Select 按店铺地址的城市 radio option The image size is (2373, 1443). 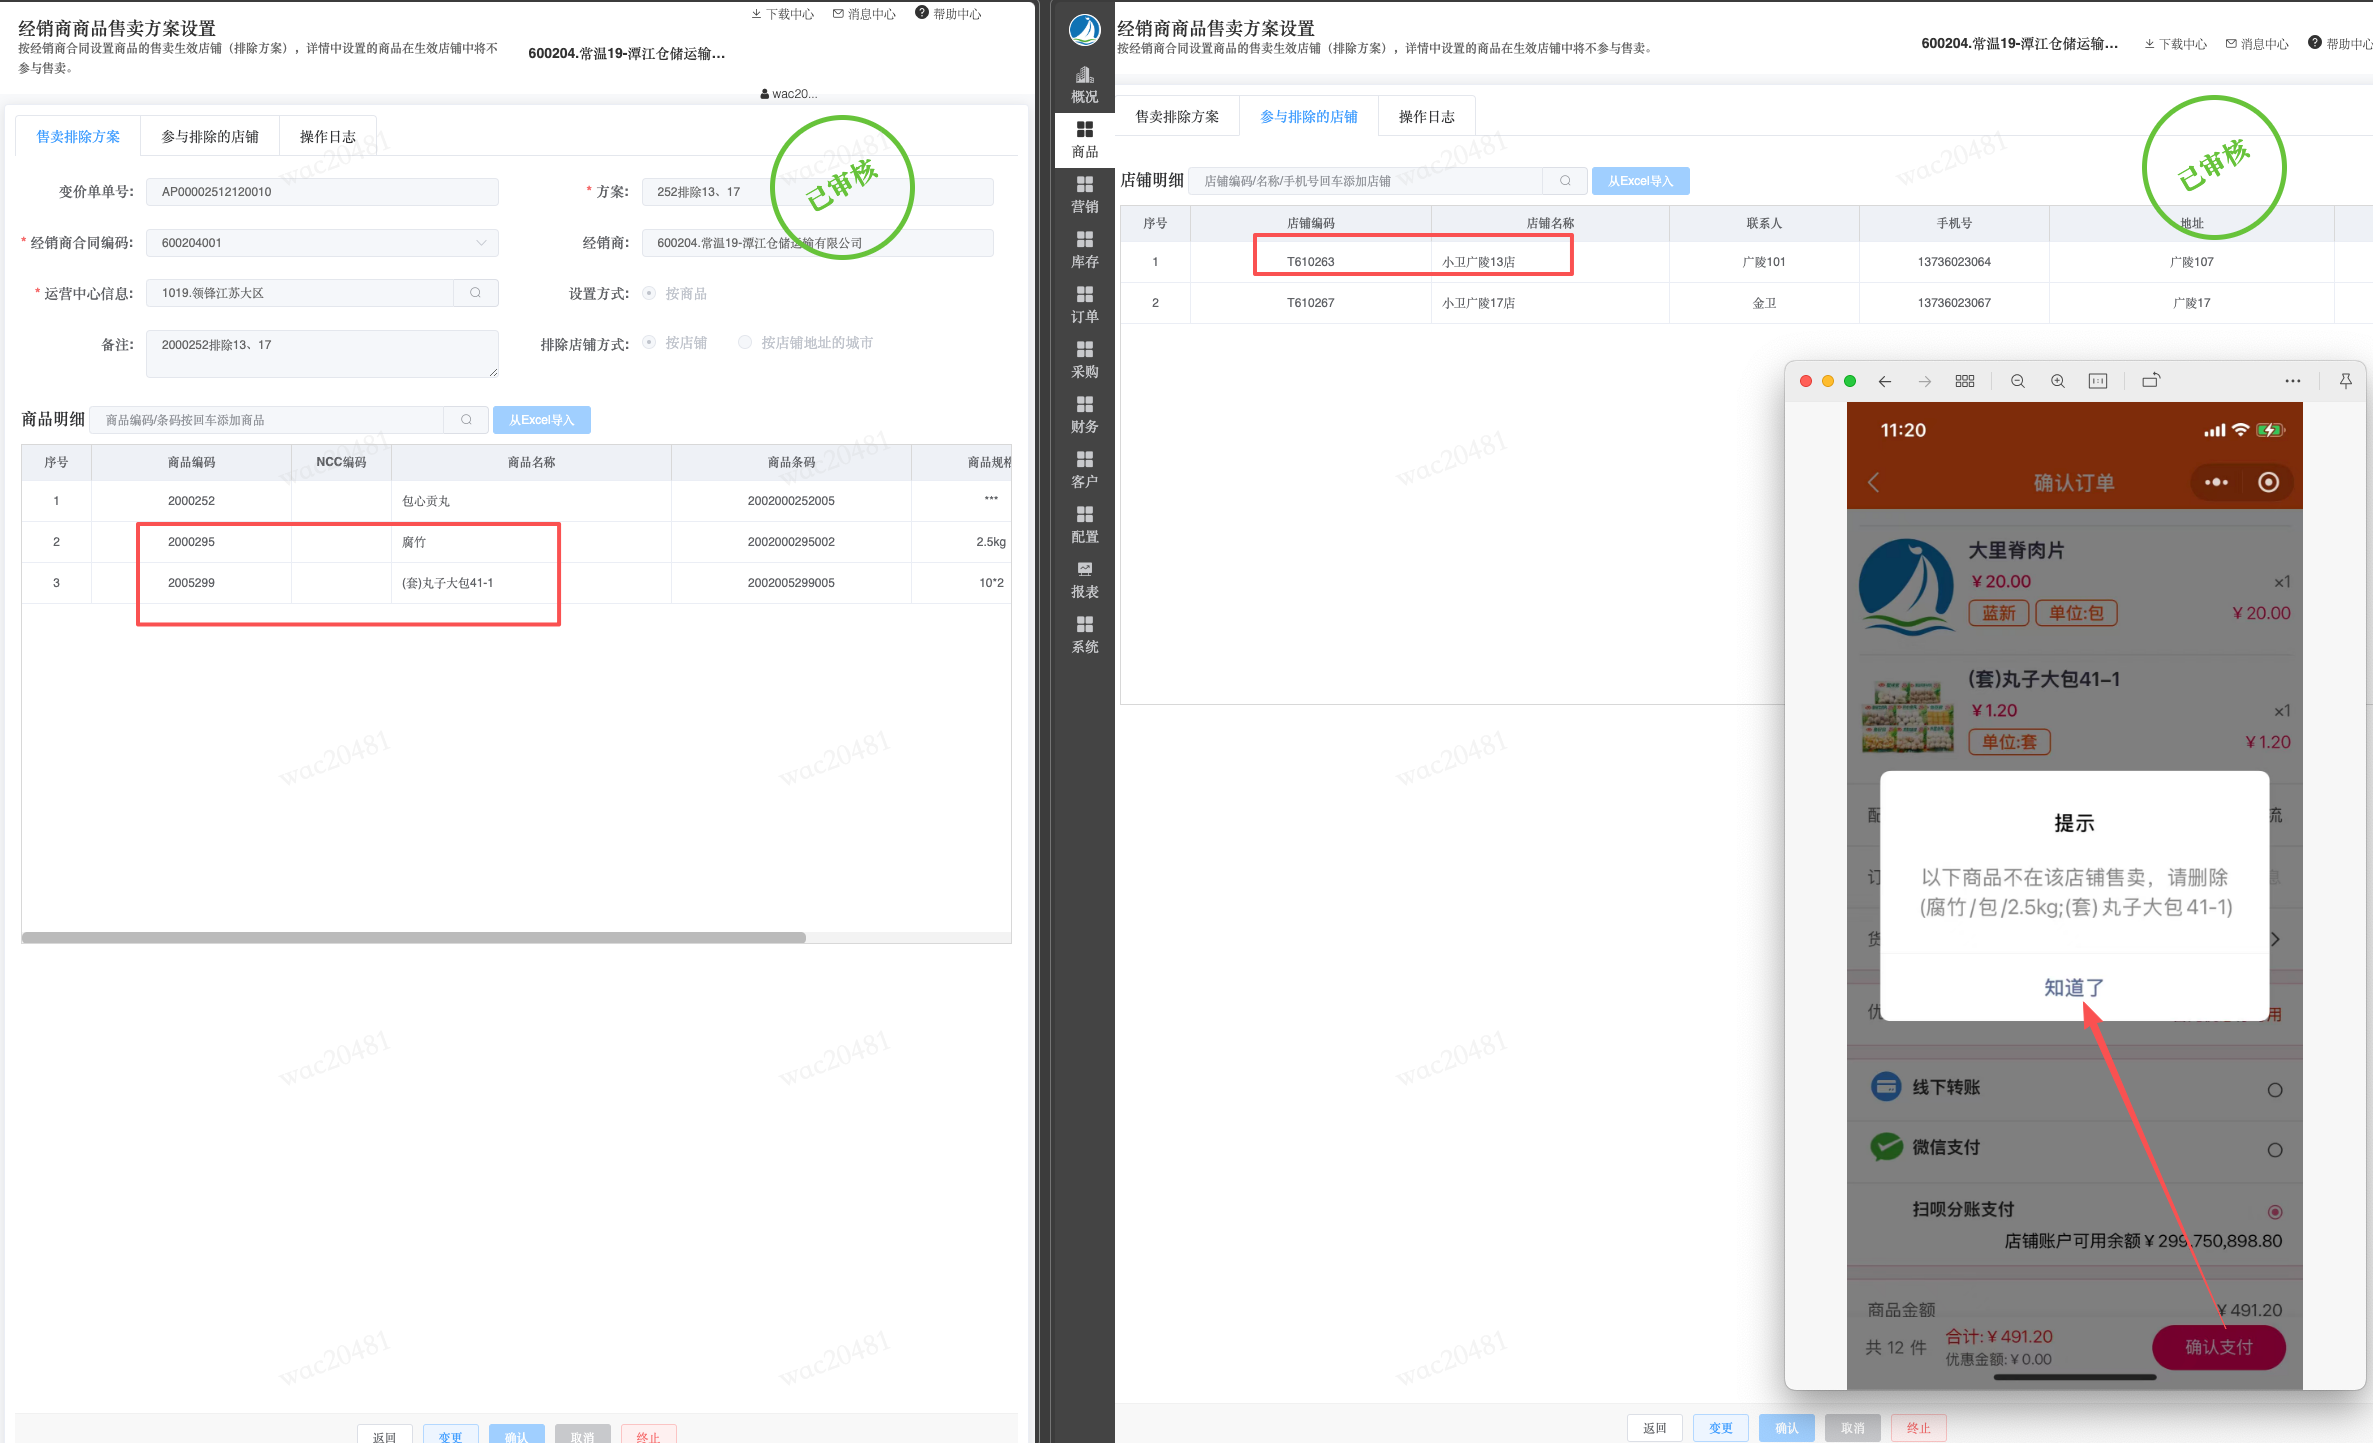click(745, 343)
